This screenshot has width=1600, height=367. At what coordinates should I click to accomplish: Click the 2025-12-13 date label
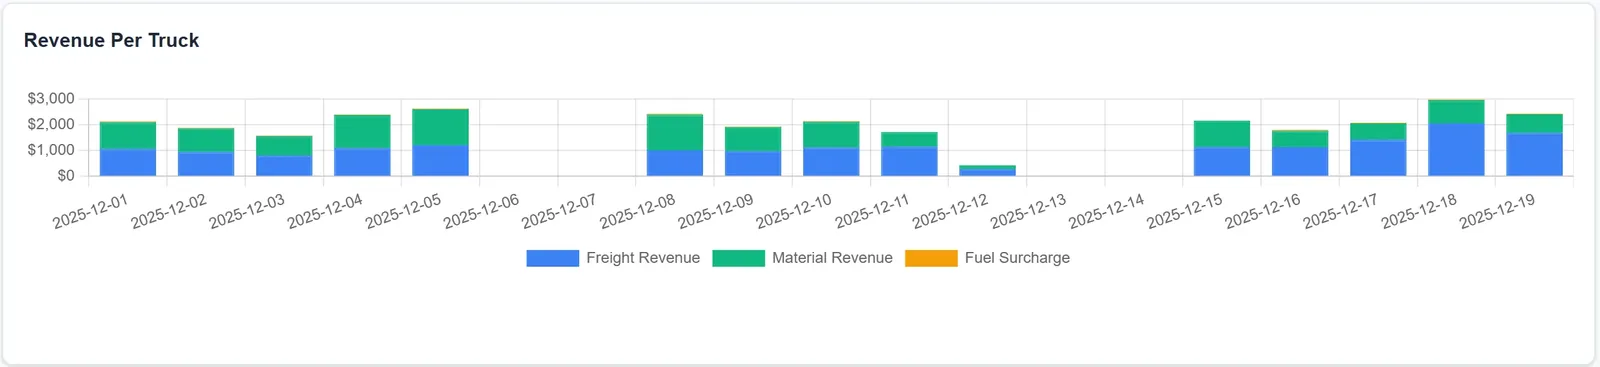click(x=1028, y=211)
